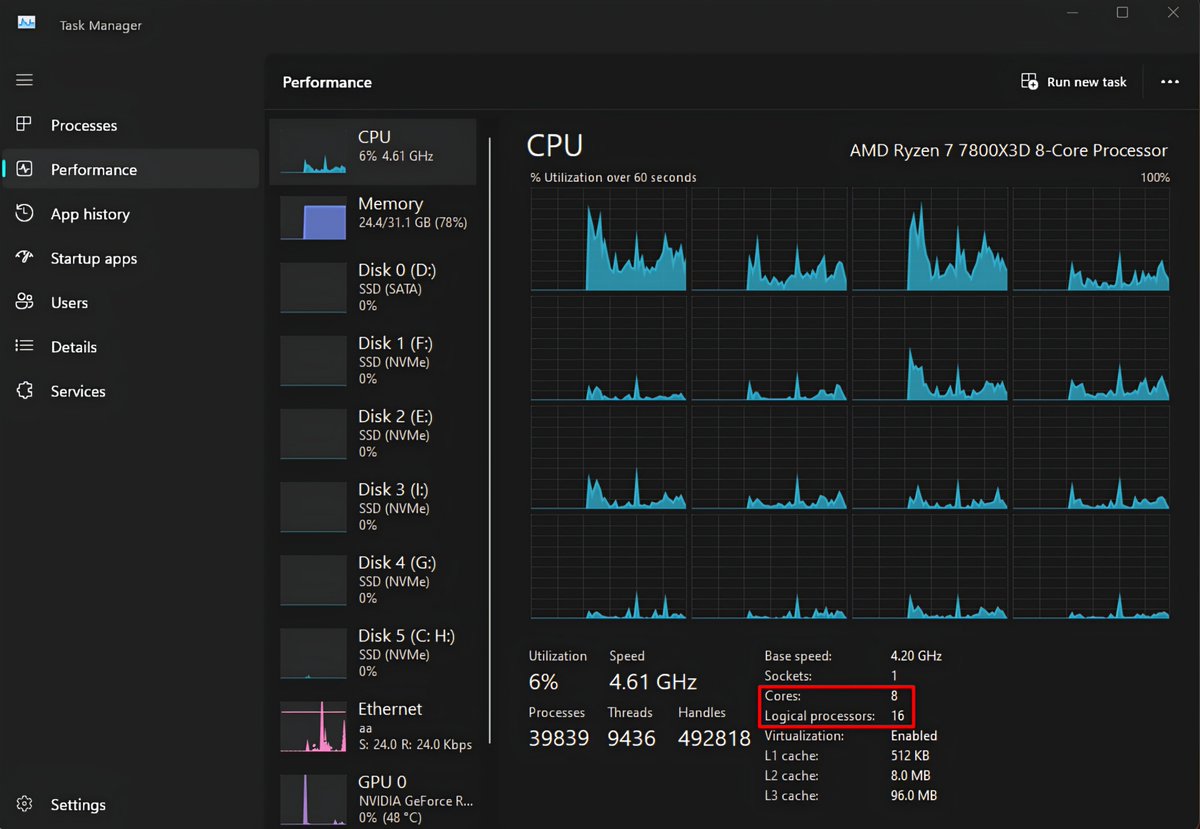Click the Performance page heading
This screenshot has width=1200, height=829.
[x=327, y=82]
